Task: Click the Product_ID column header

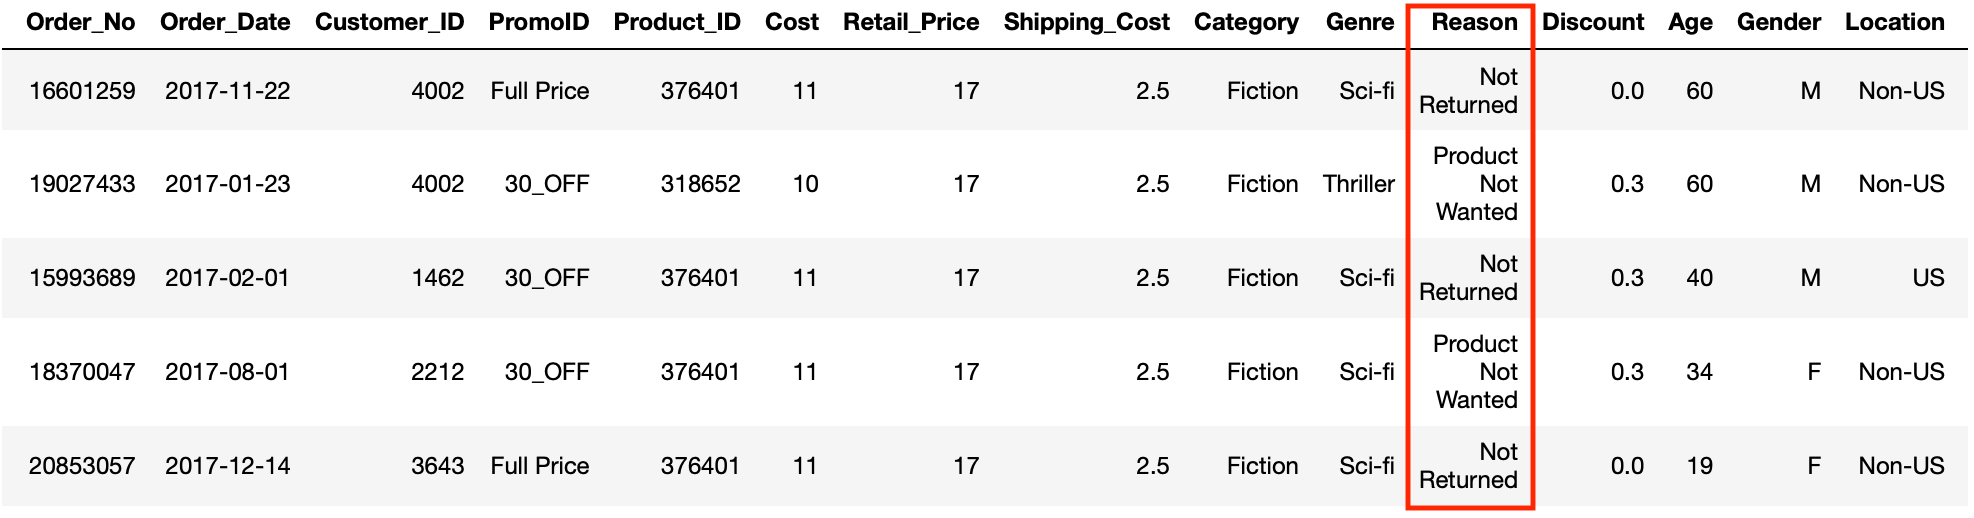Action: pos(677,22)
